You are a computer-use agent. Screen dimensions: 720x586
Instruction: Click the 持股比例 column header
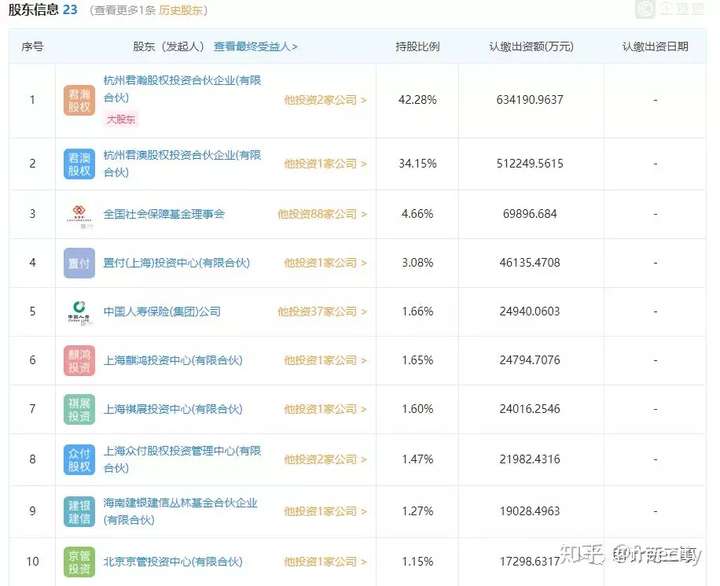pyautogui.click(x=417, y=46)
